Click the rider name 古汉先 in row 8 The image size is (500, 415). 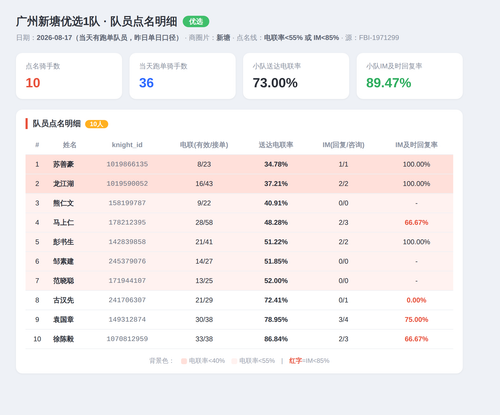click(x=63, y=300)
